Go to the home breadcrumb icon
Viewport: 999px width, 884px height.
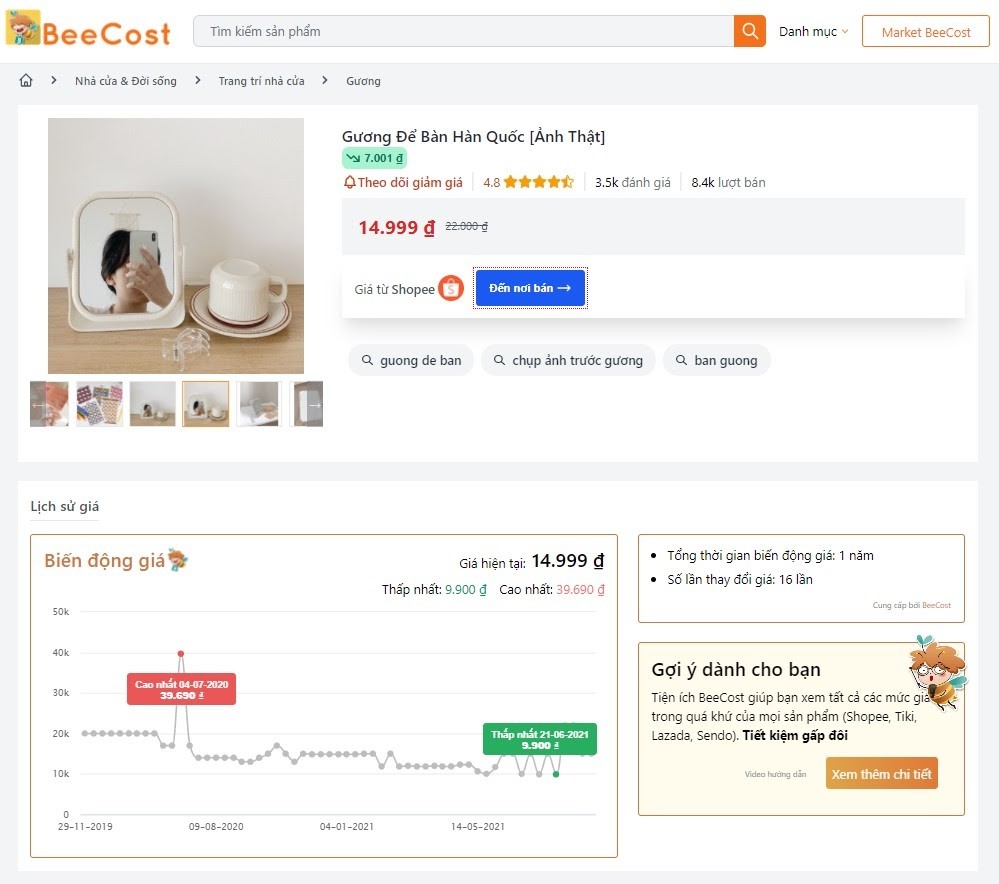click(x=26, y=81)
